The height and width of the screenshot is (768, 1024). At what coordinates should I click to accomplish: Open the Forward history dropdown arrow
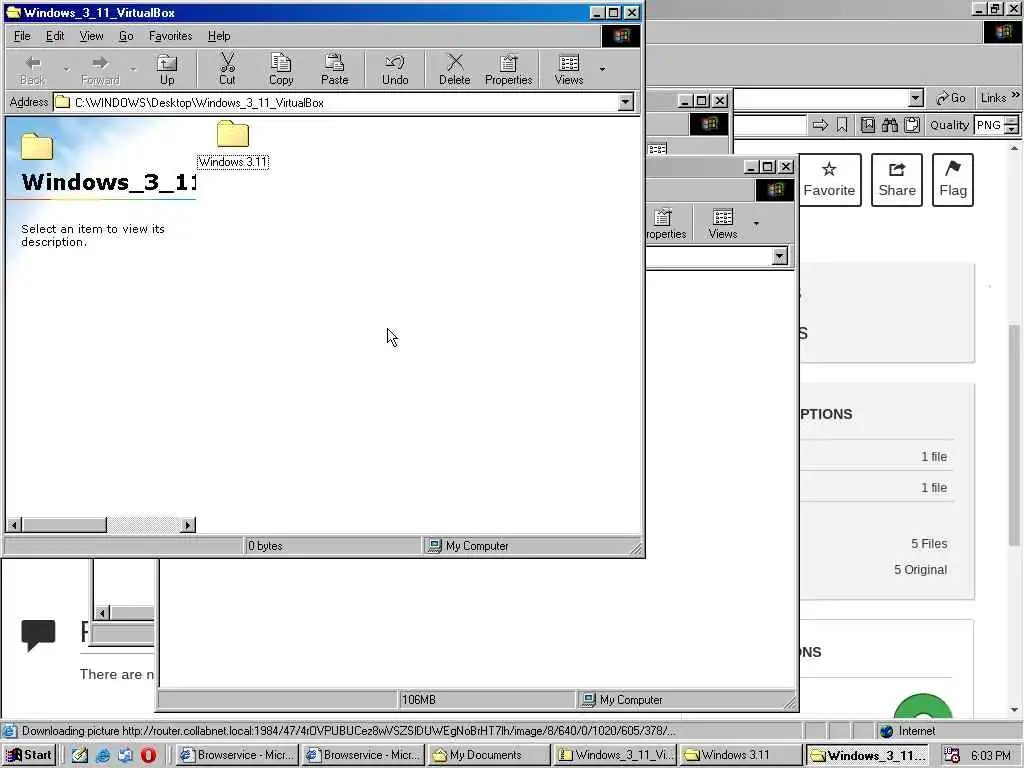133,69
